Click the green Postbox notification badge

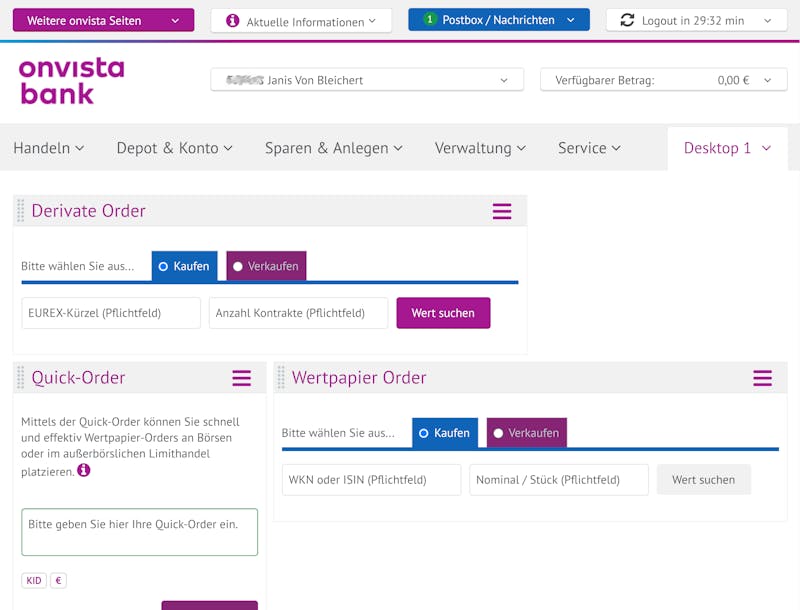pos(430,19)
